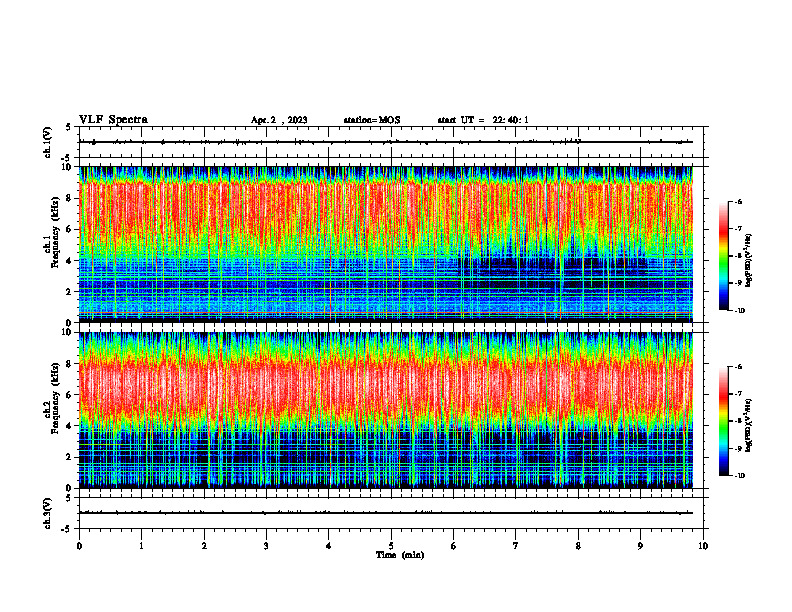Click time axis tick label "7"

pyautogui.click(x=516, y=546)
